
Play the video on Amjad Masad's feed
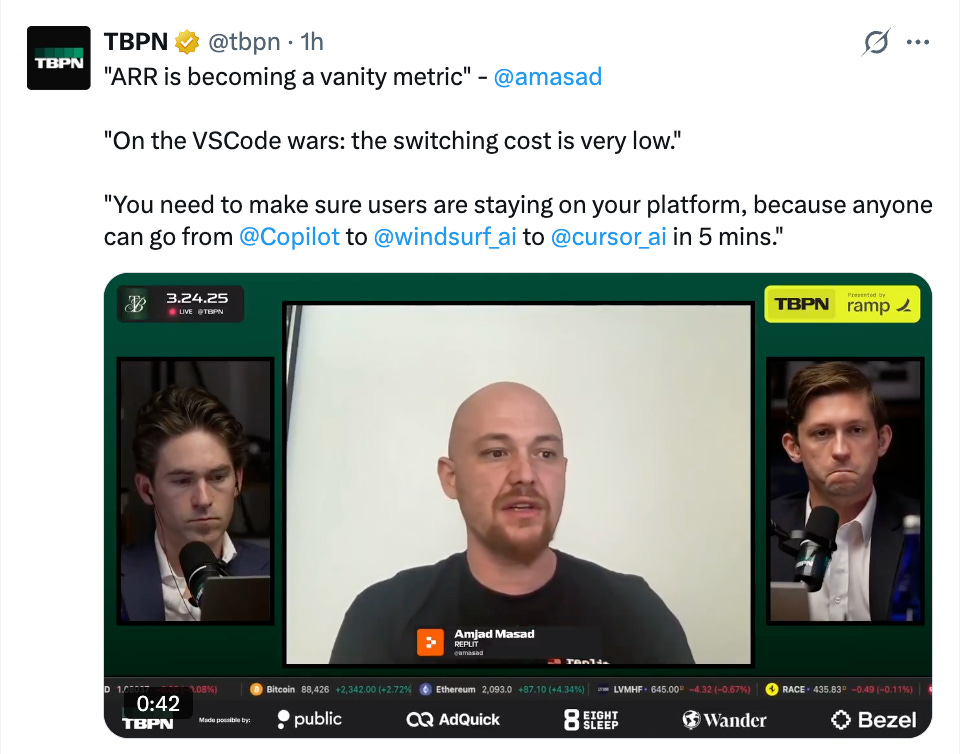[518, 484]
